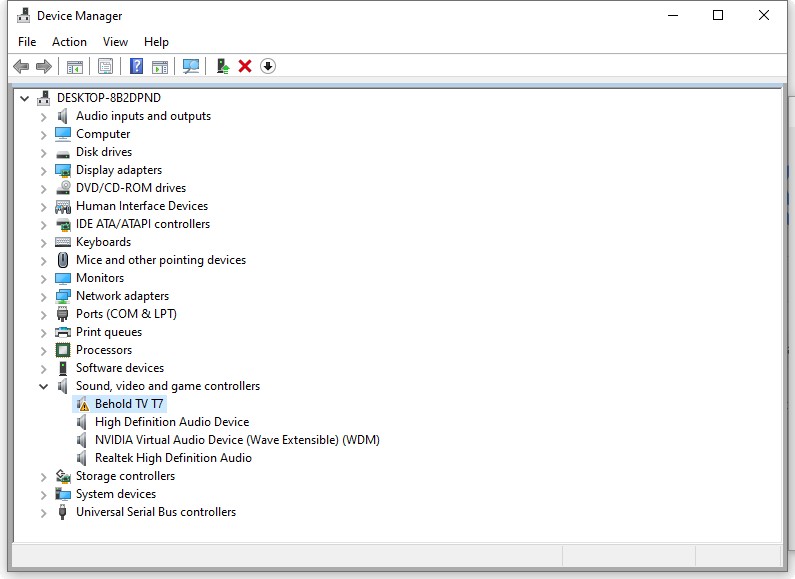Click the Properties toolbar icon
Screen dimensions: 795x579
105,66
